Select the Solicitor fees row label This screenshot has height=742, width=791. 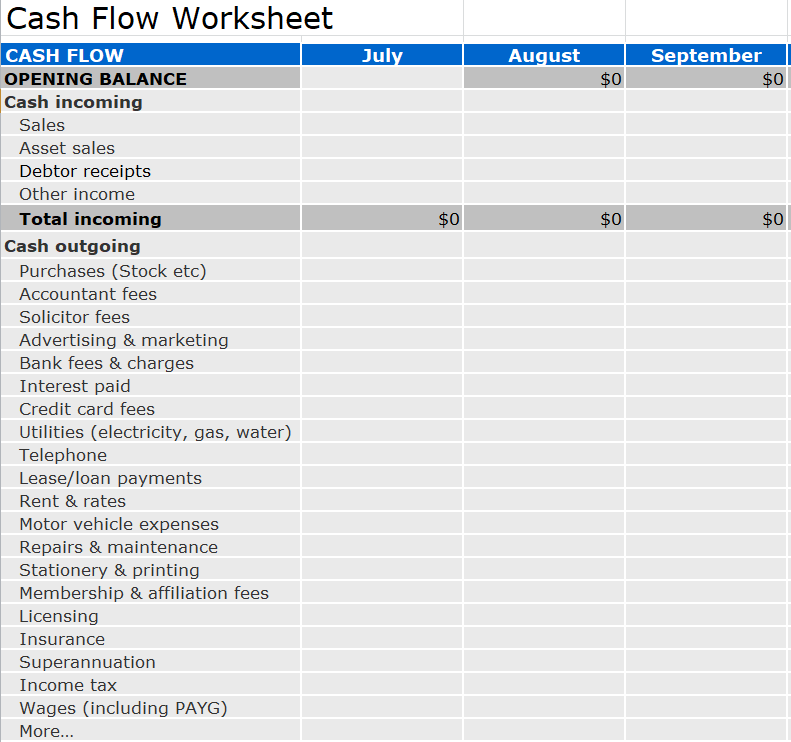click(x=75, y=317)
